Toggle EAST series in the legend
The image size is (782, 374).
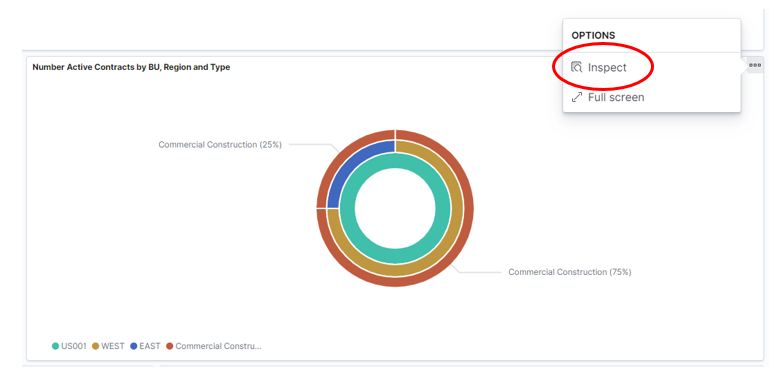(x=145, y=346)
